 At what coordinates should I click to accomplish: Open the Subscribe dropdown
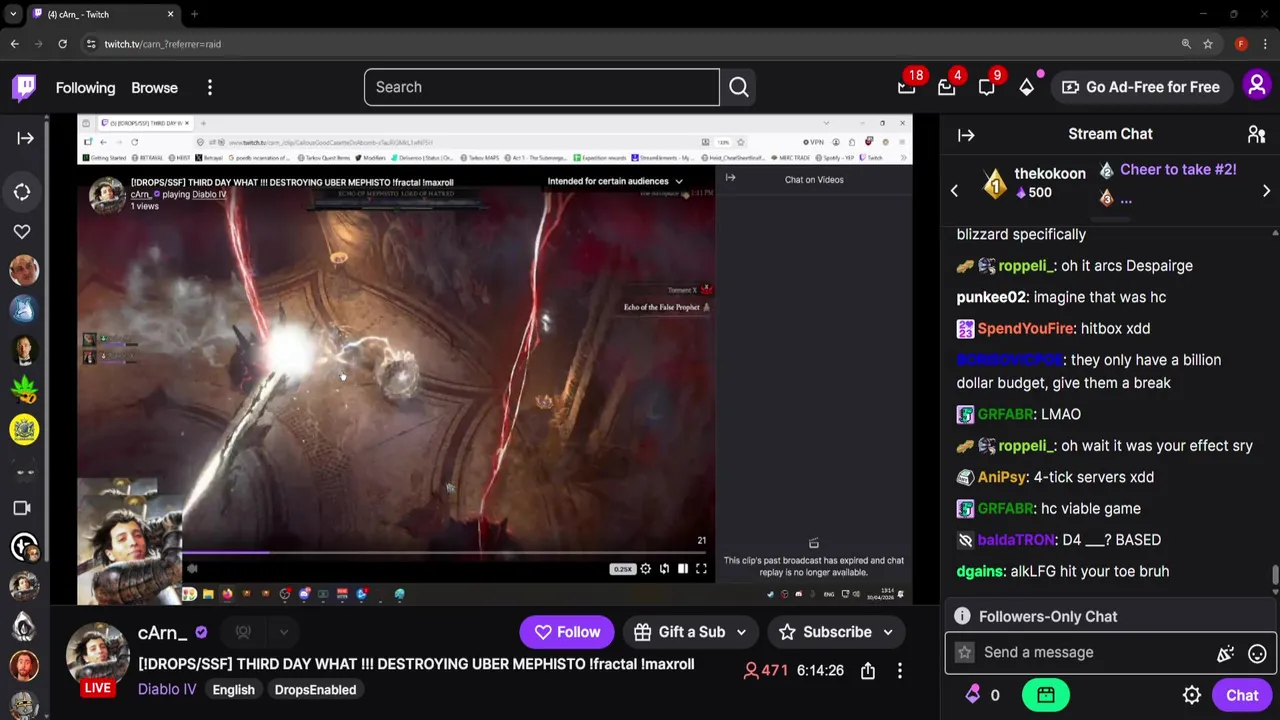coord(836,632)
